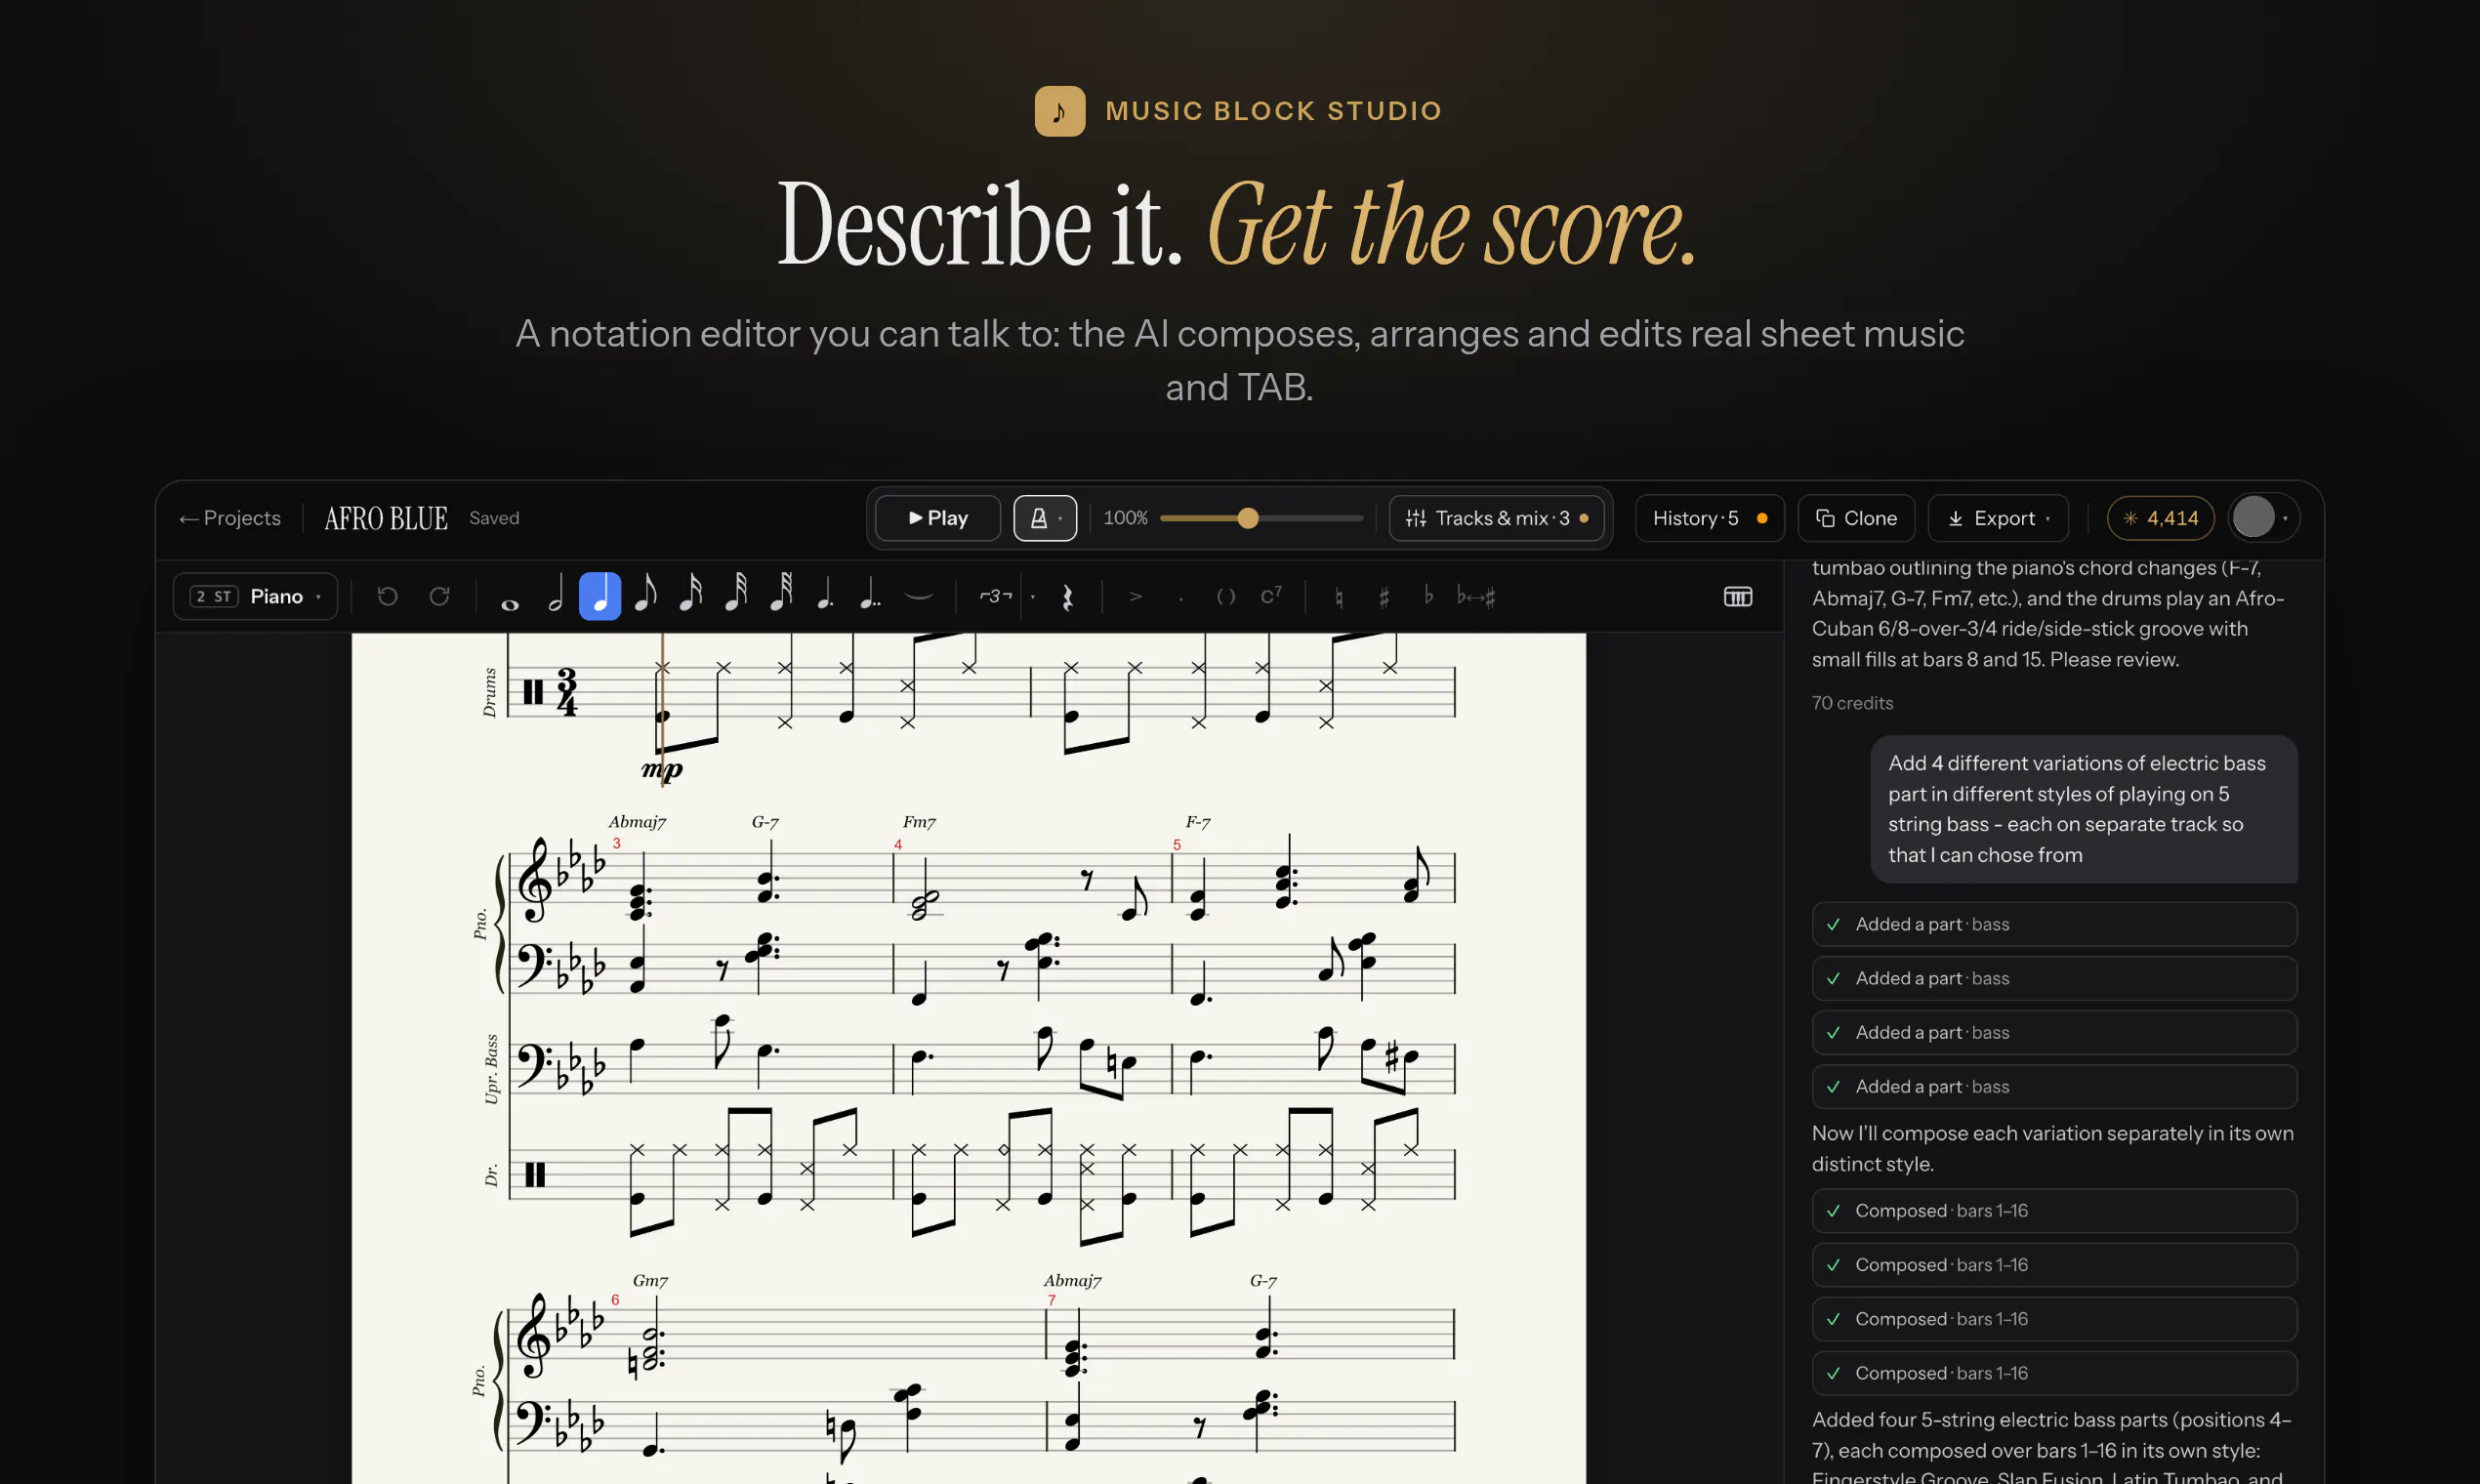Viewport: 2480px width, 1484px height.
Task: Add a chord symbol with C7 icon
Action: point(1271,597)
